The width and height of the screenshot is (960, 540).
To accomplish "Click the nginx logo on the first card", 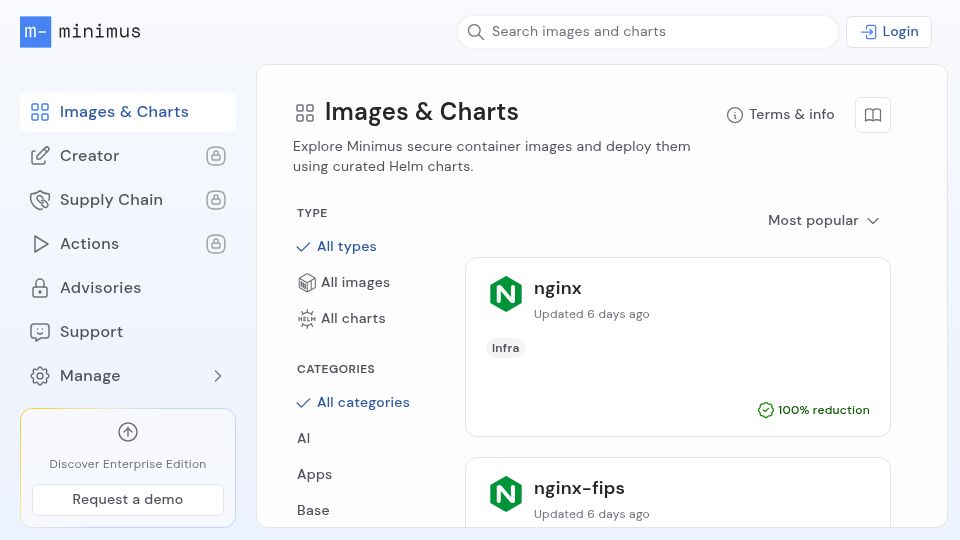I will pyautogui.click(x=506, y=294).
